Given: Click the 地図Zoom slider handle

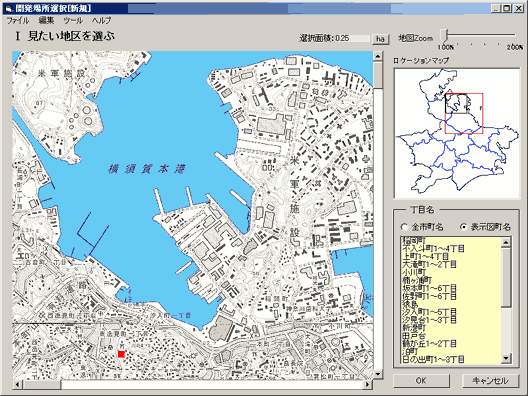Looking at the screenshot, I should click(x=446, y=35).
